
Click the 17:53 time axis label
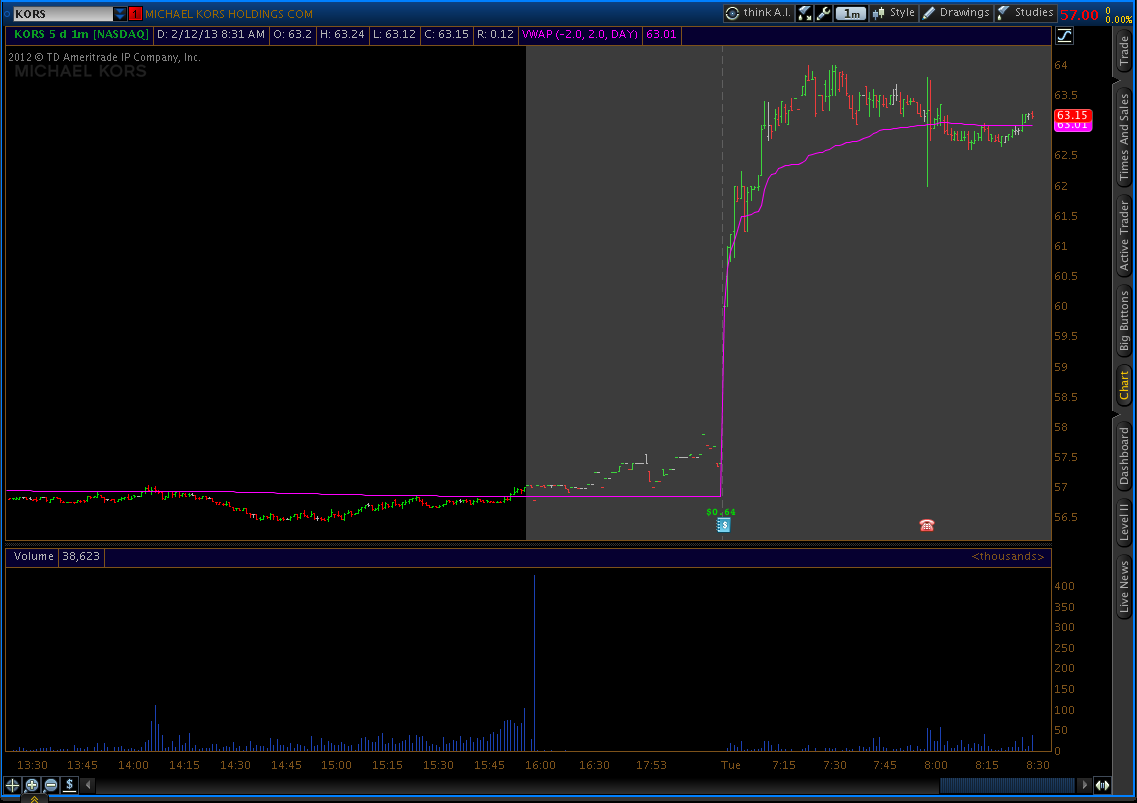coord(651,765)
